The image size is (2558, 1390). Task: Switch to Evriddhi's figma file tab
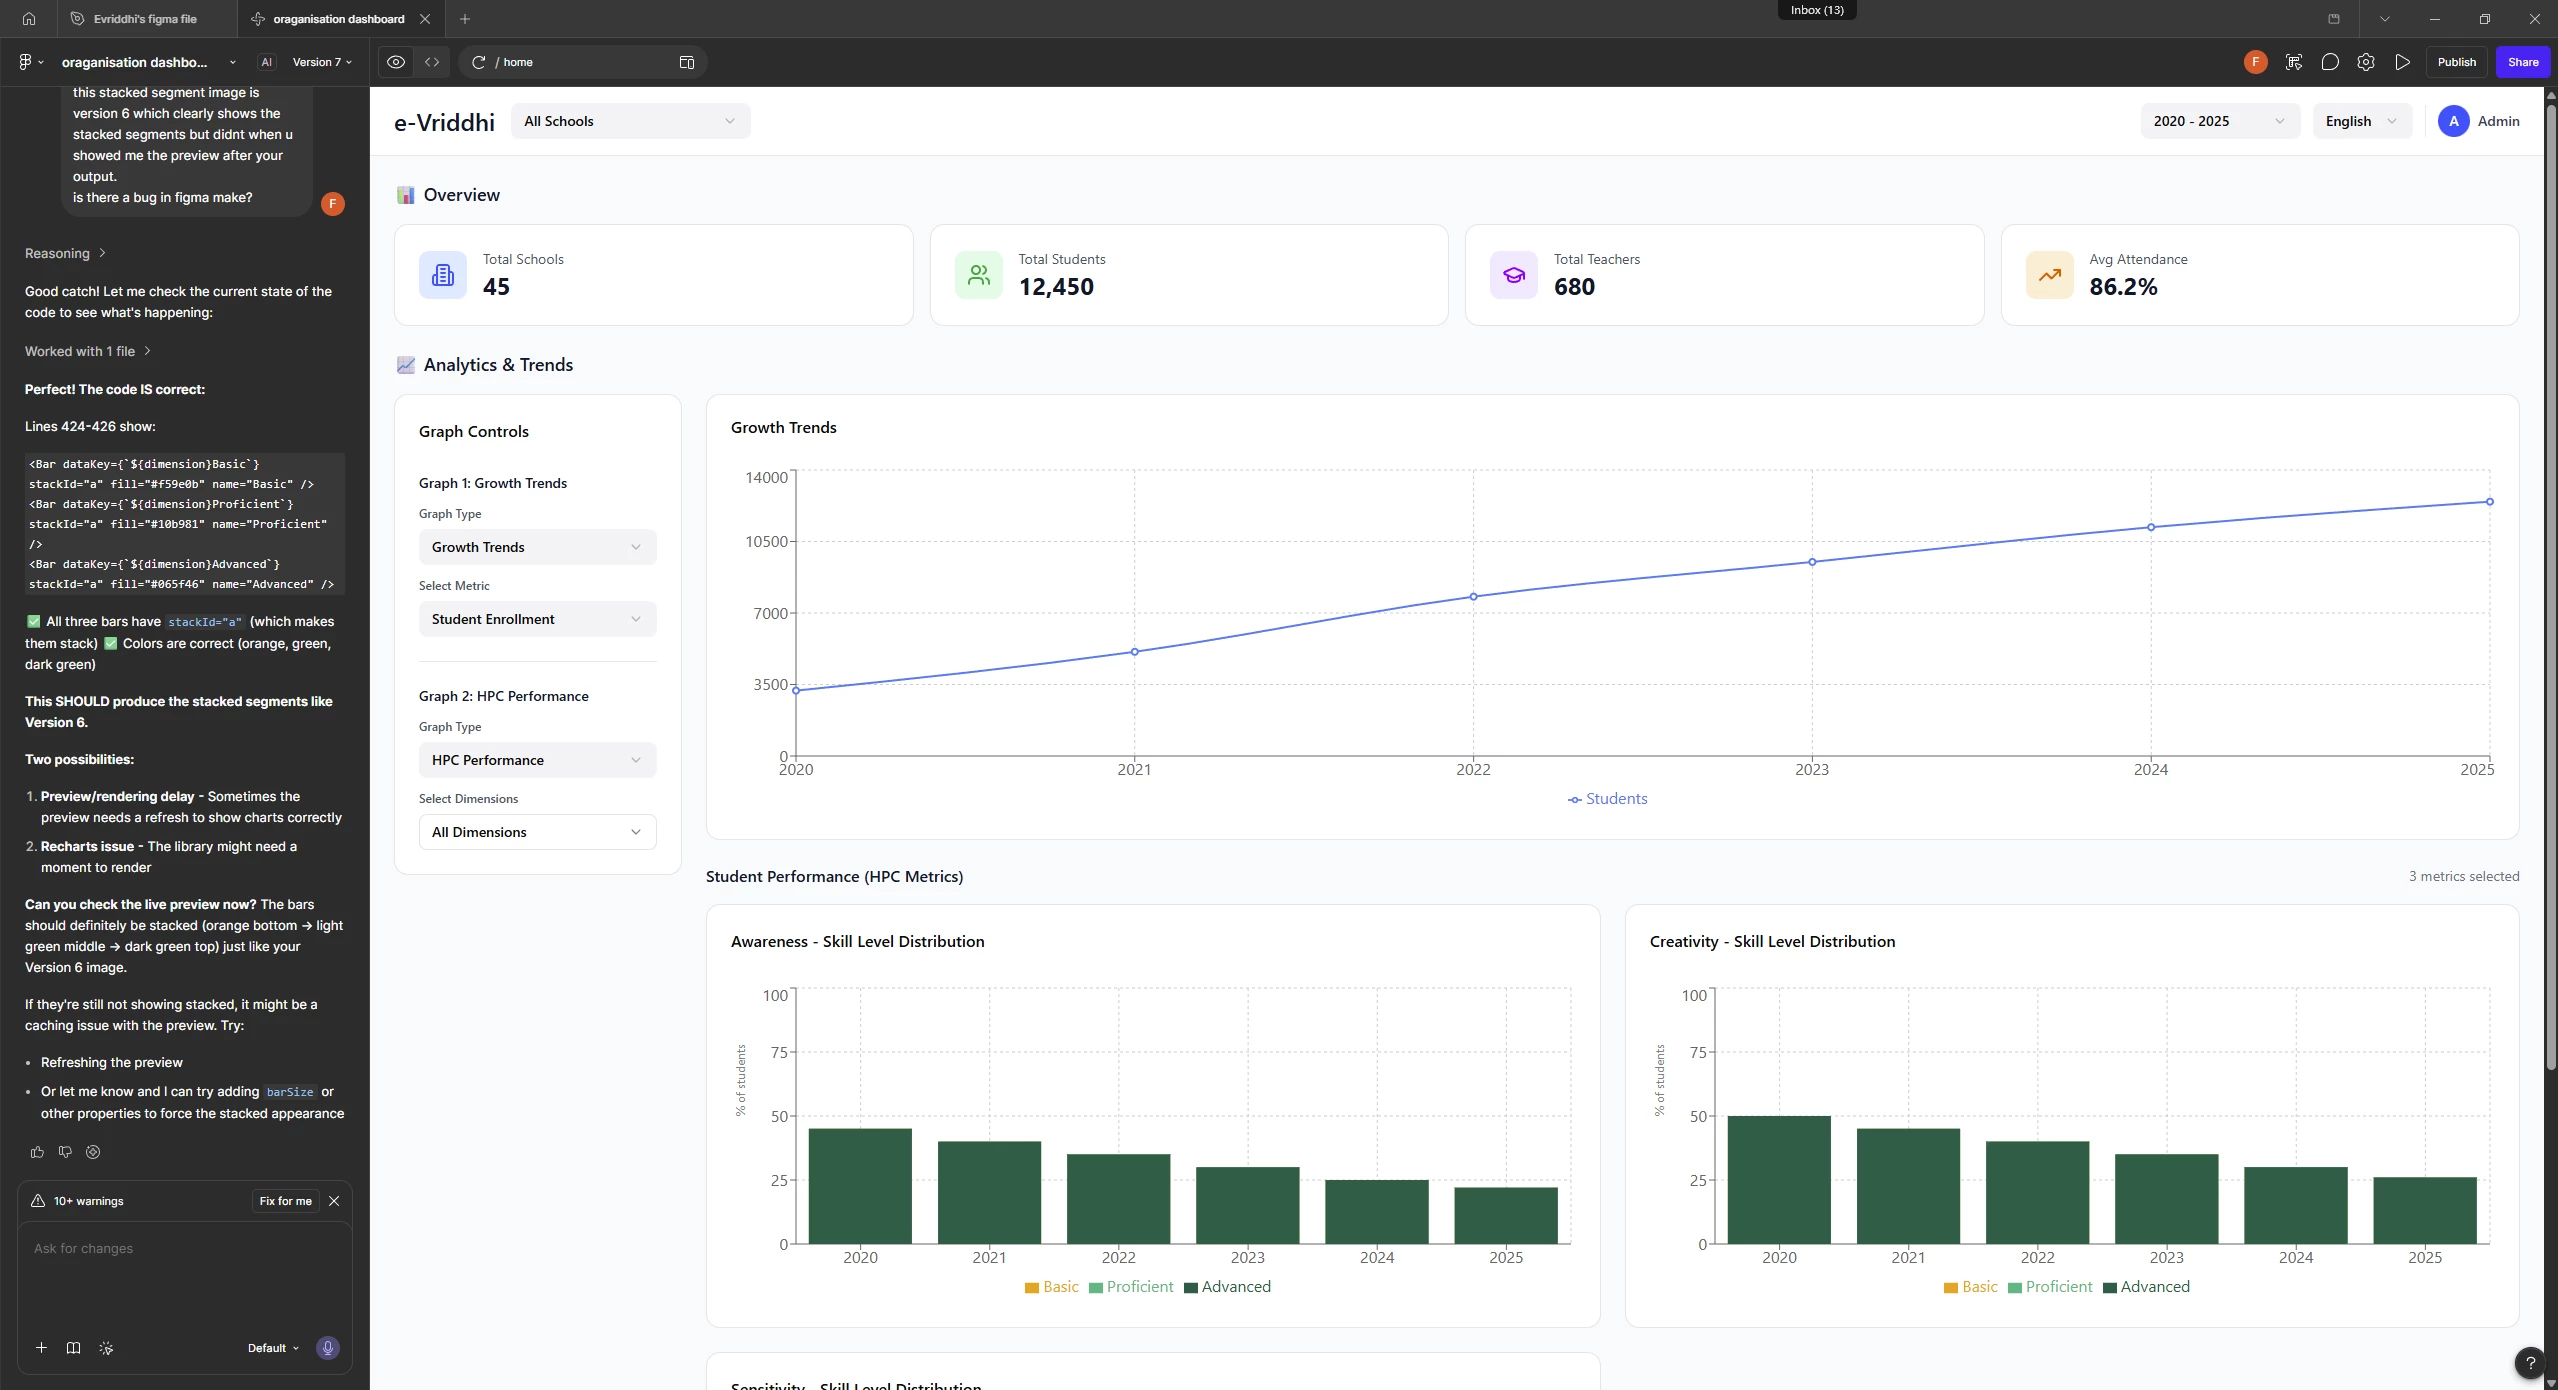[x=145, y=19]
